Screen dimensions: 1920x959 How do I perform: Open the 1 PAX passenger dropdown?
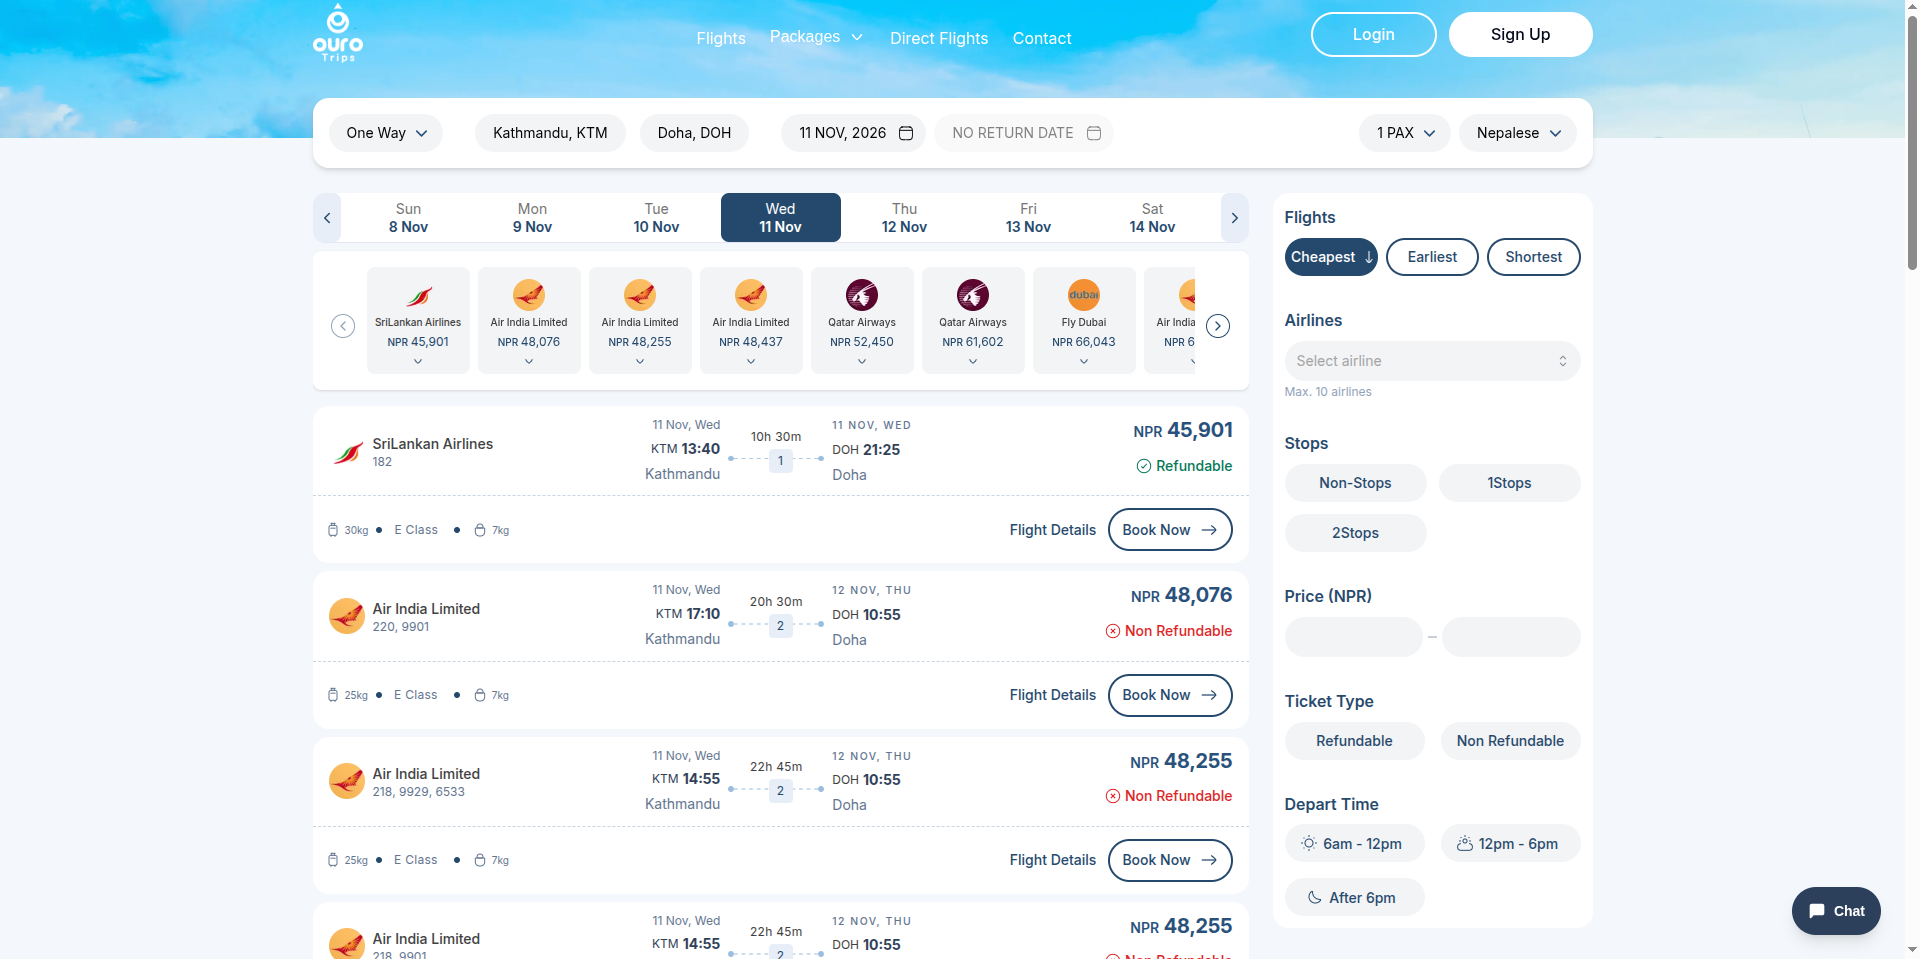(1405, 133)
